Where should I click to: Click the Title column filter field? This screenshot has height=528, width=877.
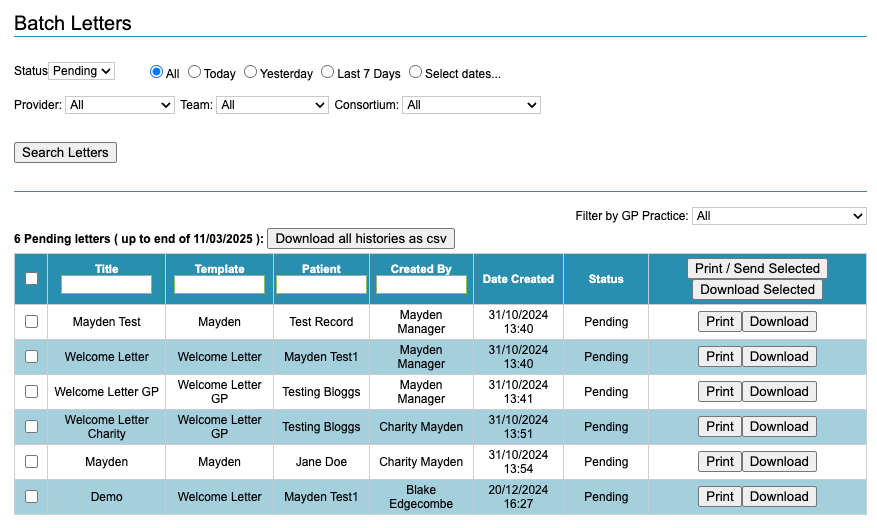(106, 285)
